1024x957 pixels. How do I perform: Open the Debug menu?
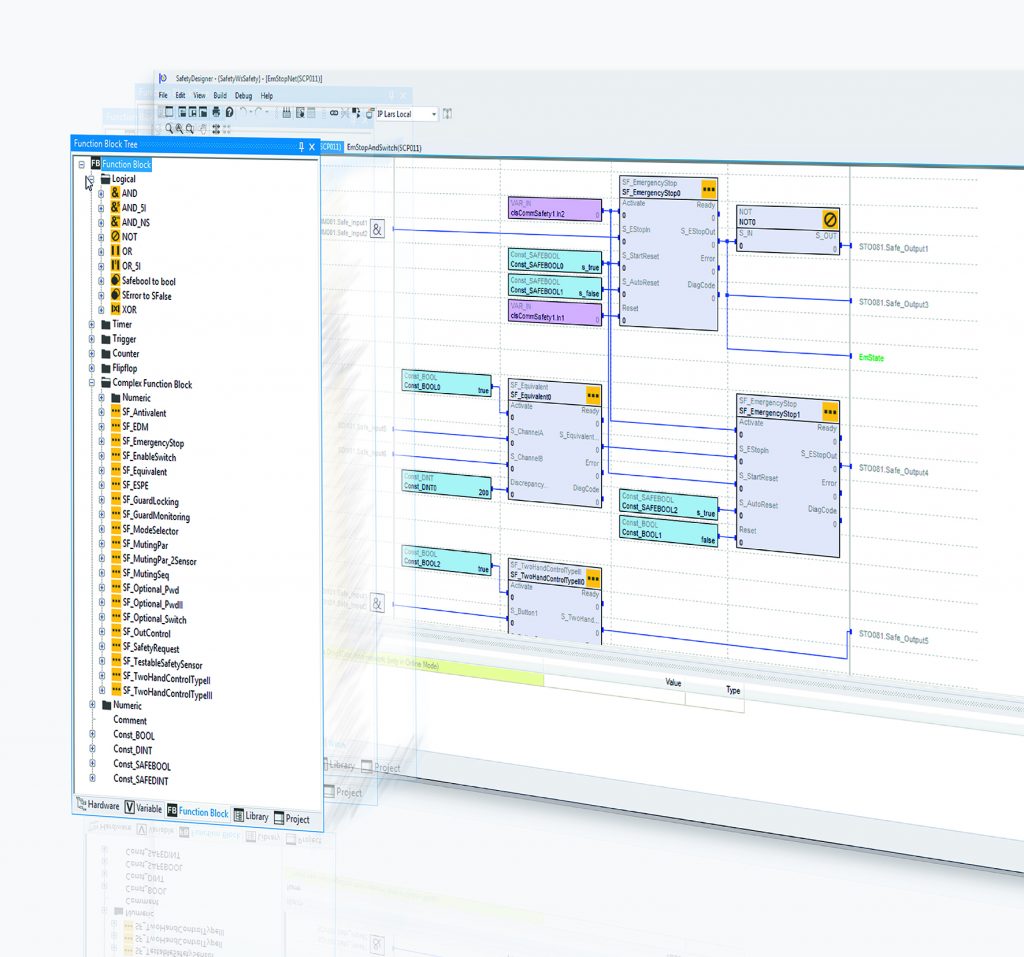point(244,96)
